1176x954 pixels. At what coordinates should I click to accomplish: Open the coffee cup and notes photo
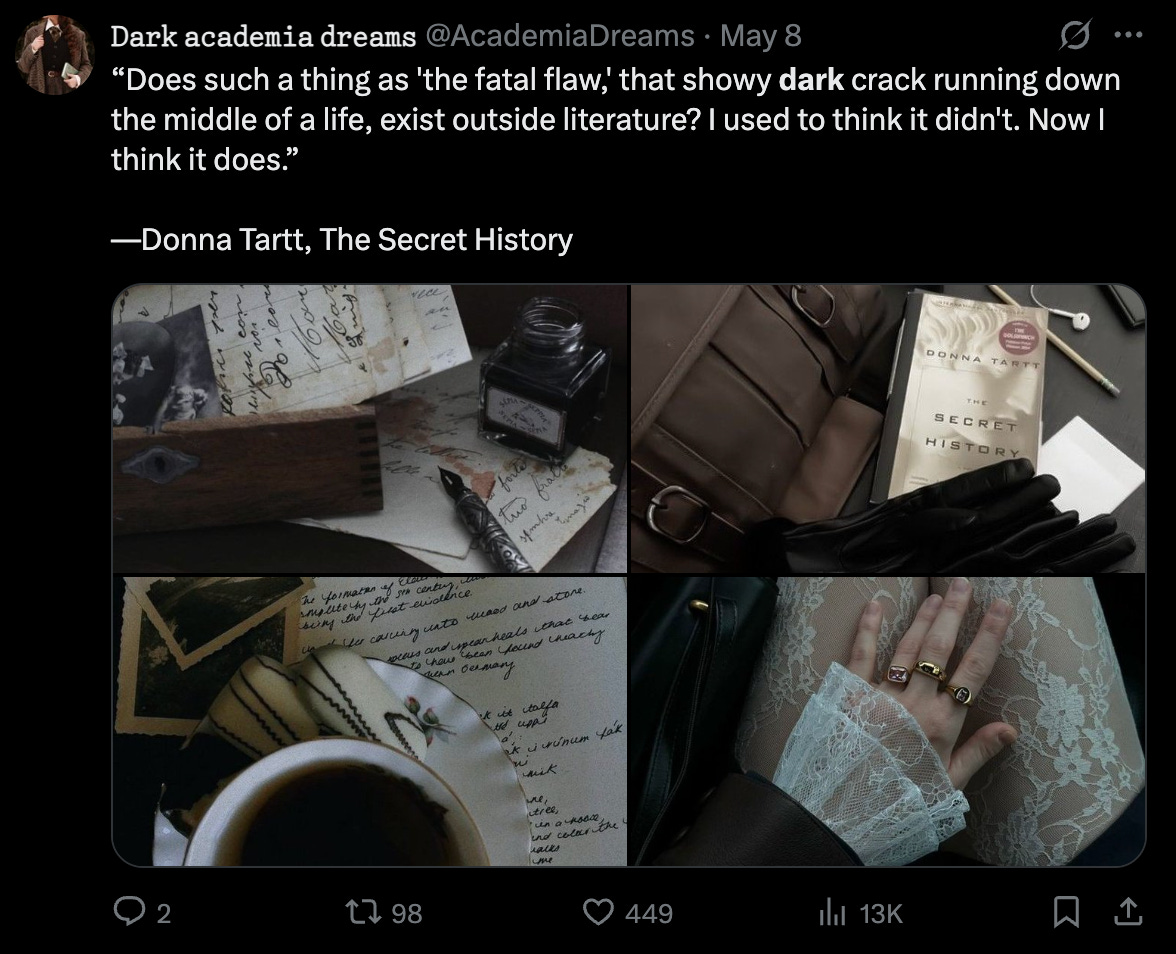pyautogui.click(x=370, y=721)
